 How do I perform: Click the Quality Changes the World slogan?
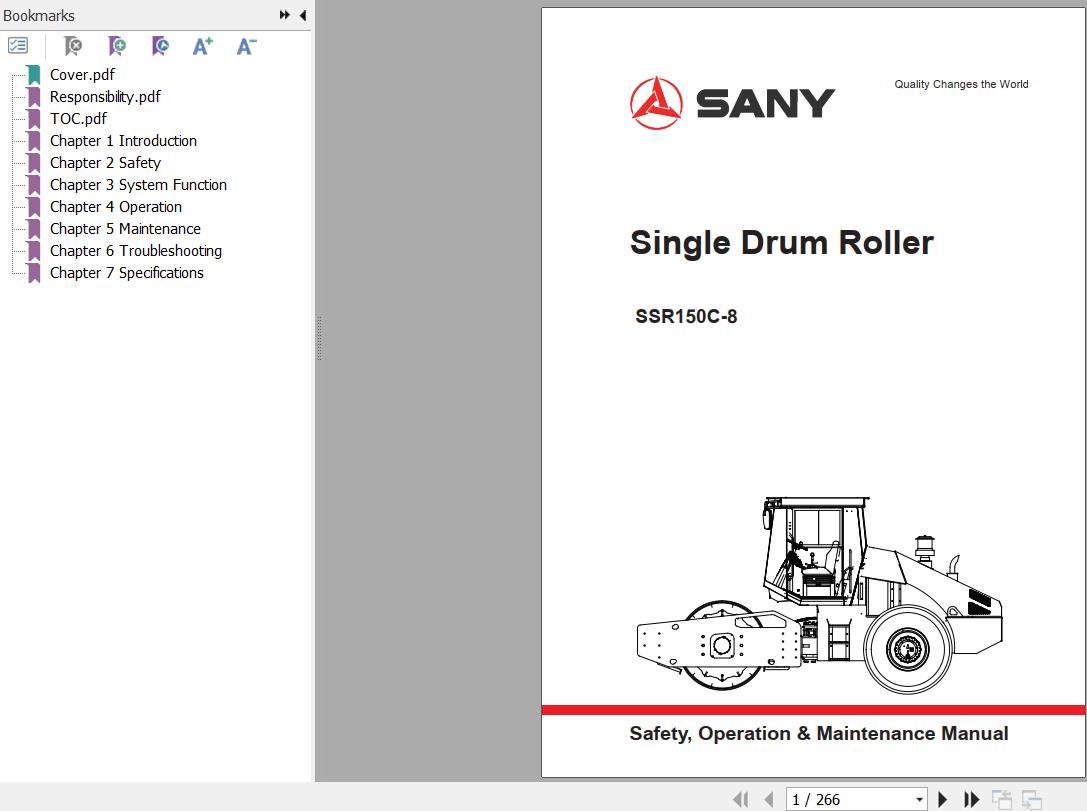point(961,84)
